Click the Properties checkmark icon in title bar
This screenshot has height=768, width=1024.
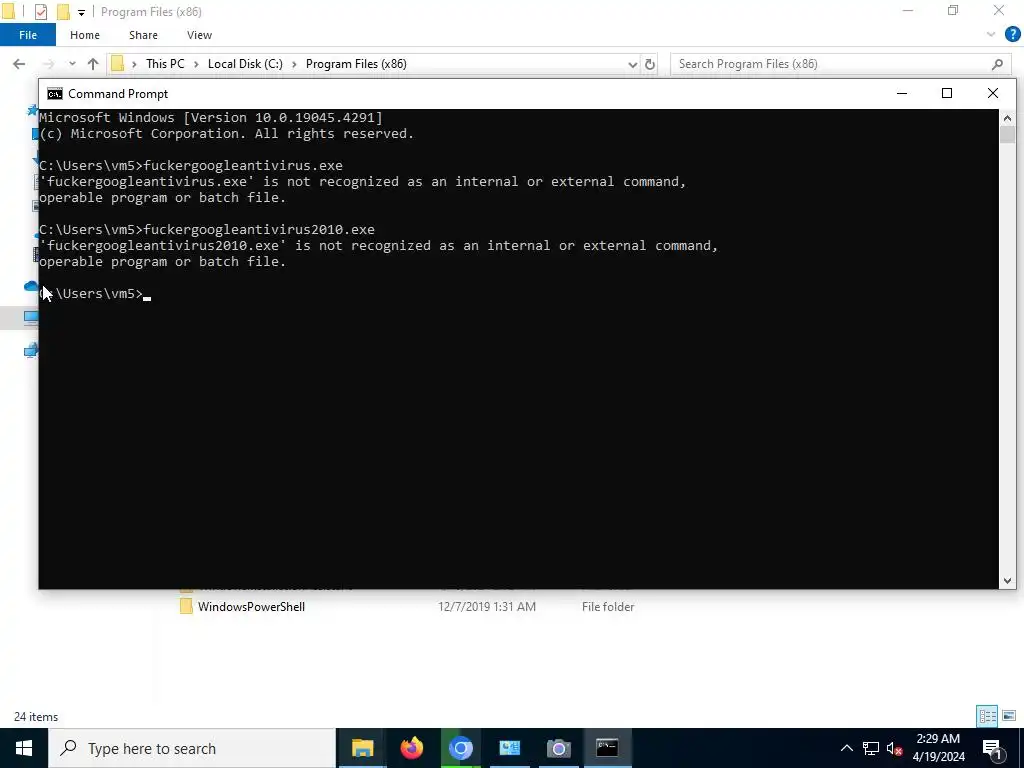point(40,12)
